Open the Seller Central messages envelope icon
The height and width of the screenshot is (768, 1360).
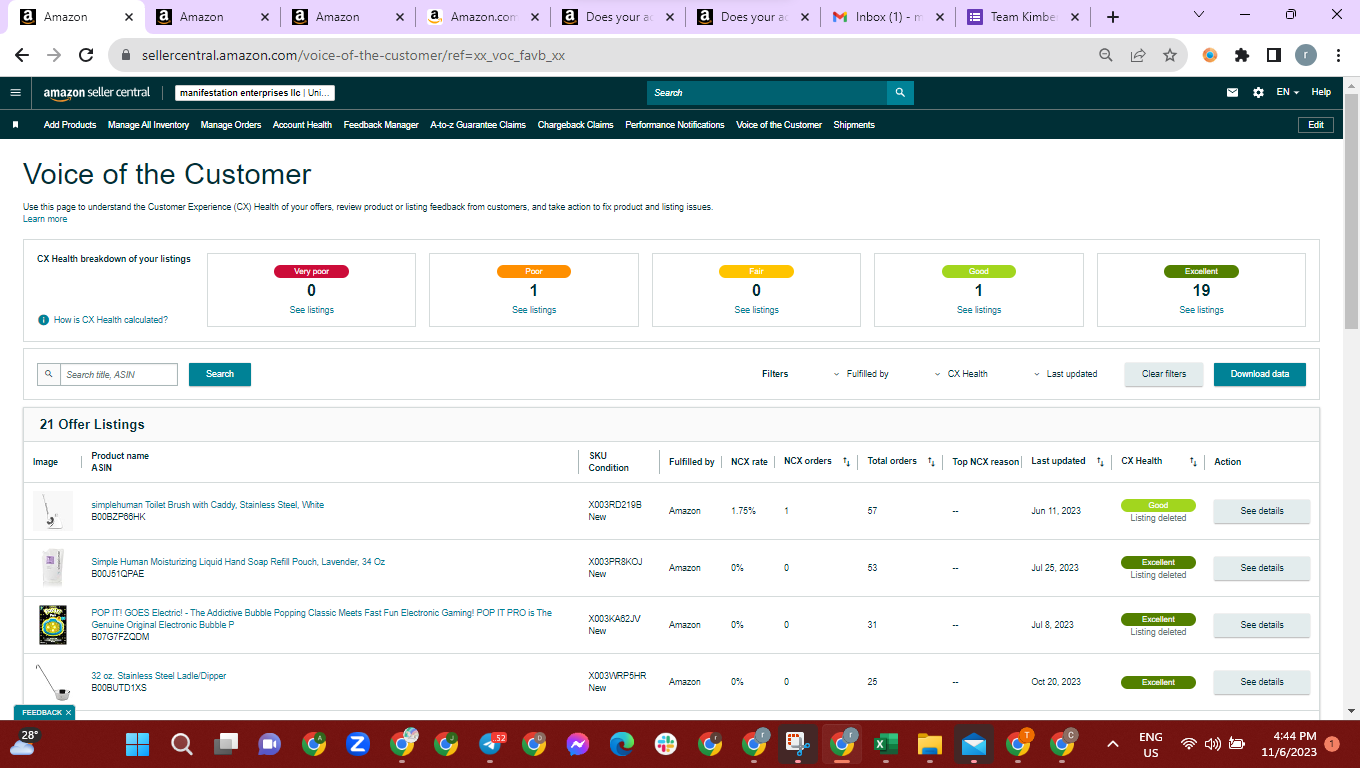[1233, 92]
